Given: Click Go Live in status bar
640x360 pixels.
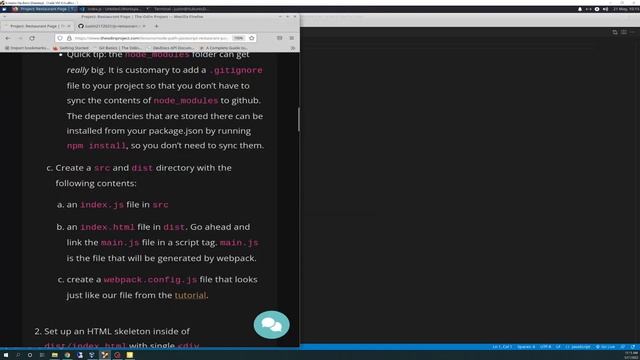Looking at the screenshot, I should pyautogui.click(x=605, y=347).
